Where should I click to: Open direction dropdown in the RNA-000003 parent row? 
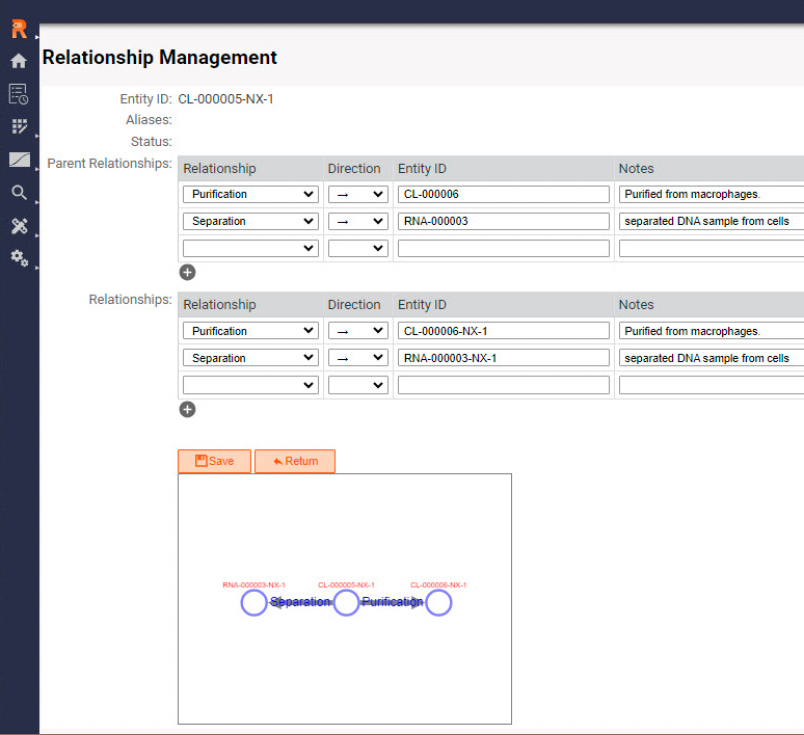(x=358, y=221)
